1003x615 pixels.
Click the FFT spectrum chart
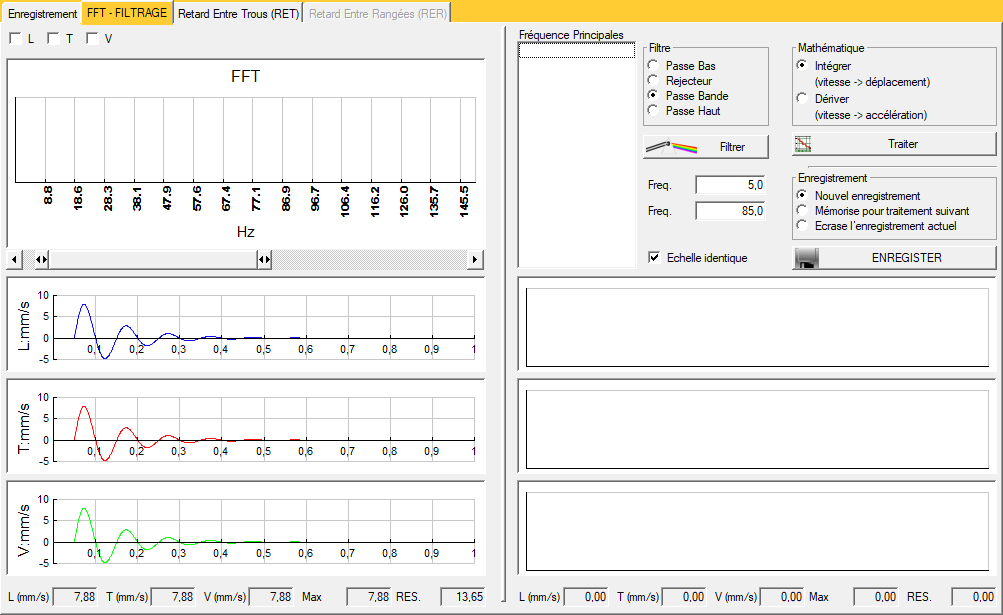pos(246,153)
